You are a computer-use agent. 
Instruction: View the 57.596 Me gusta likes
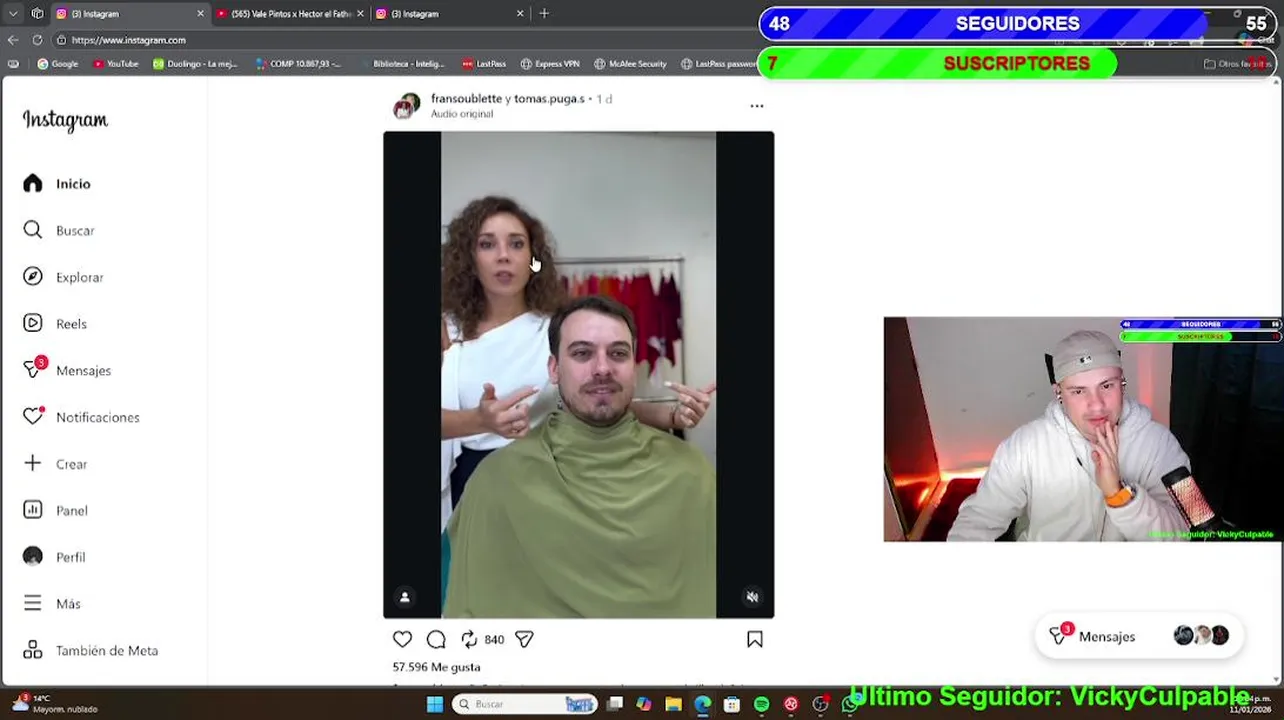[436, 667]
